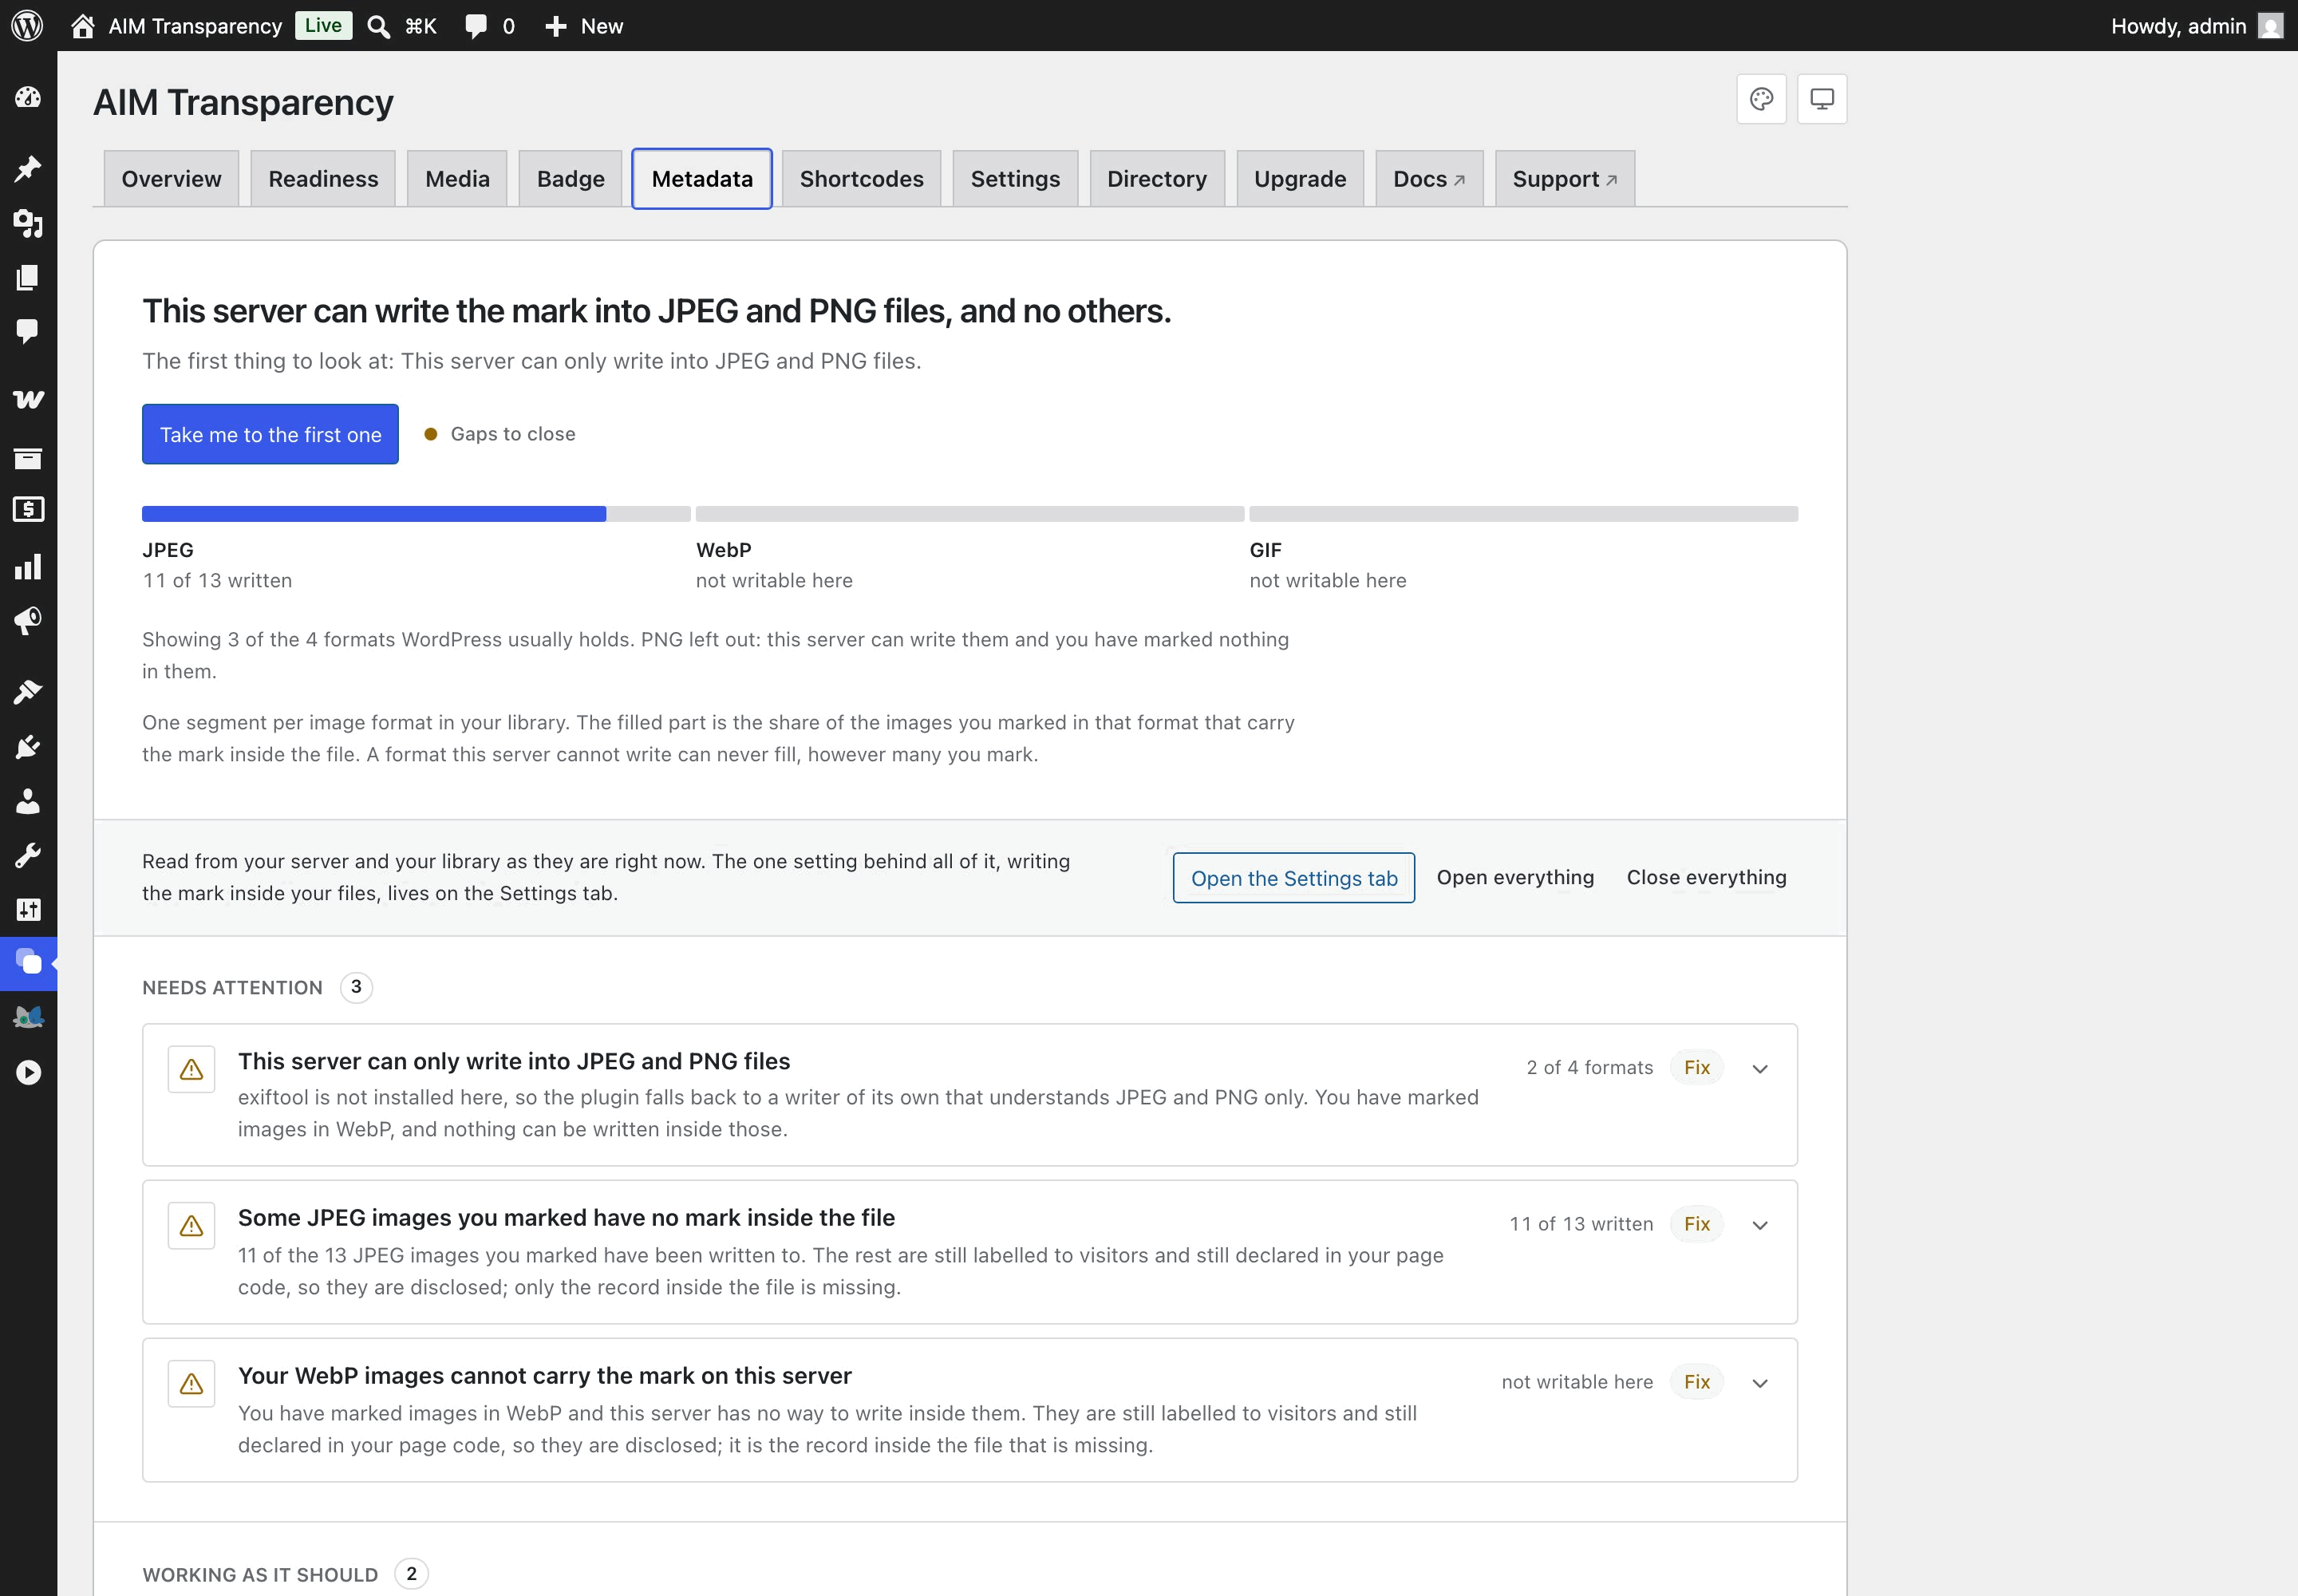Open the cat mascot sidebar icon
This screenshot has width=2298, height=1596.
[28, 1018]
